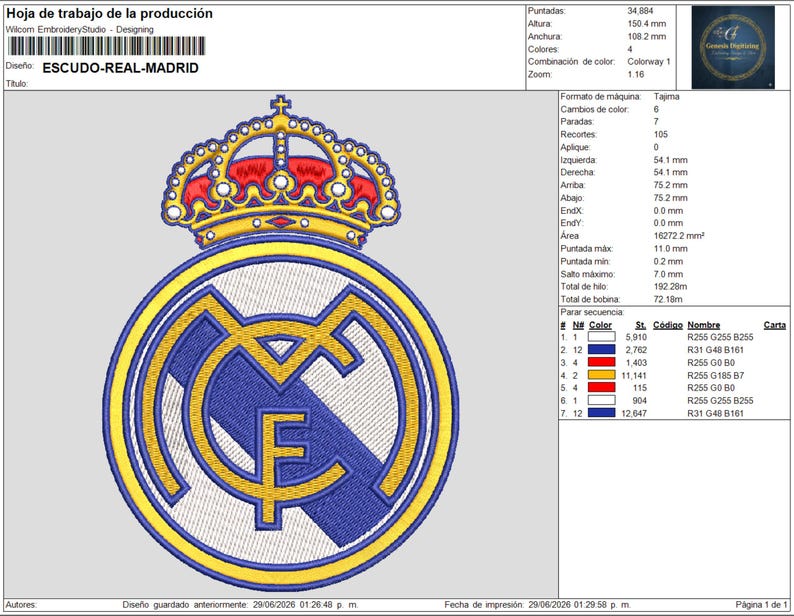Select the blue swatch in sequence row 2
The image size is (794, 616).
[601, 350]
